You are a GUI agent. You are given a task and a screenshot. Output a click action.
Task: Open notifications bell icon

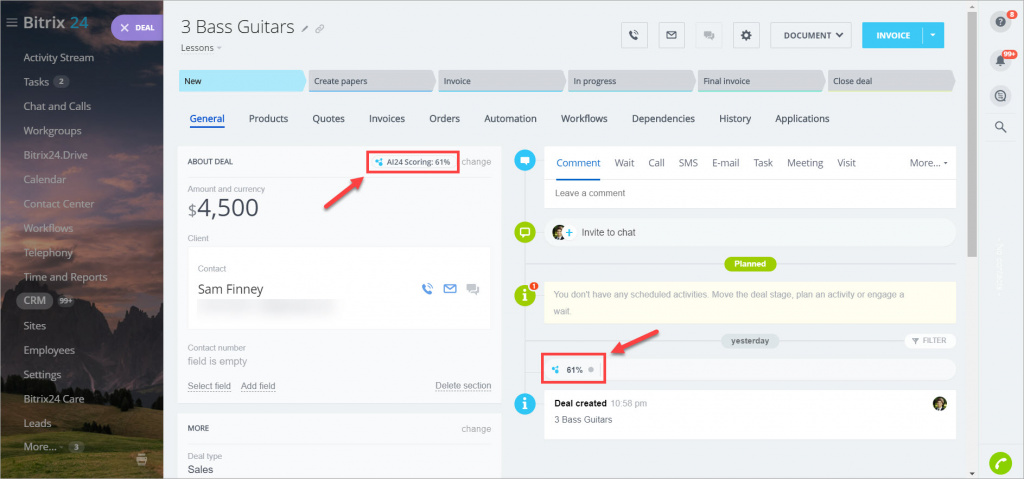1000,60
